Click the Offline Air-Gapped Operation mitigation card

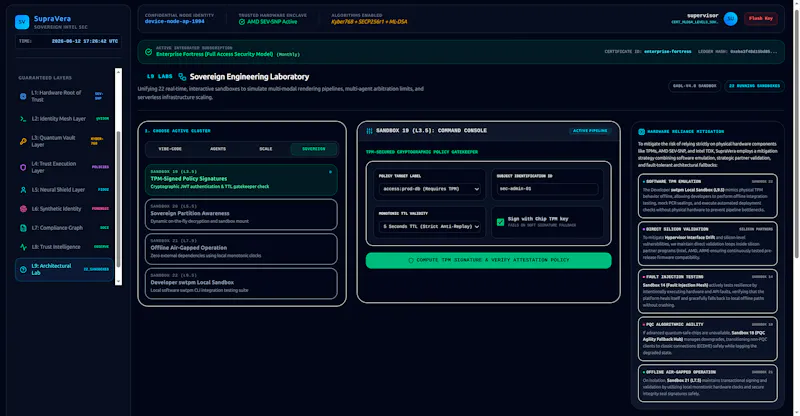point(708,383)
